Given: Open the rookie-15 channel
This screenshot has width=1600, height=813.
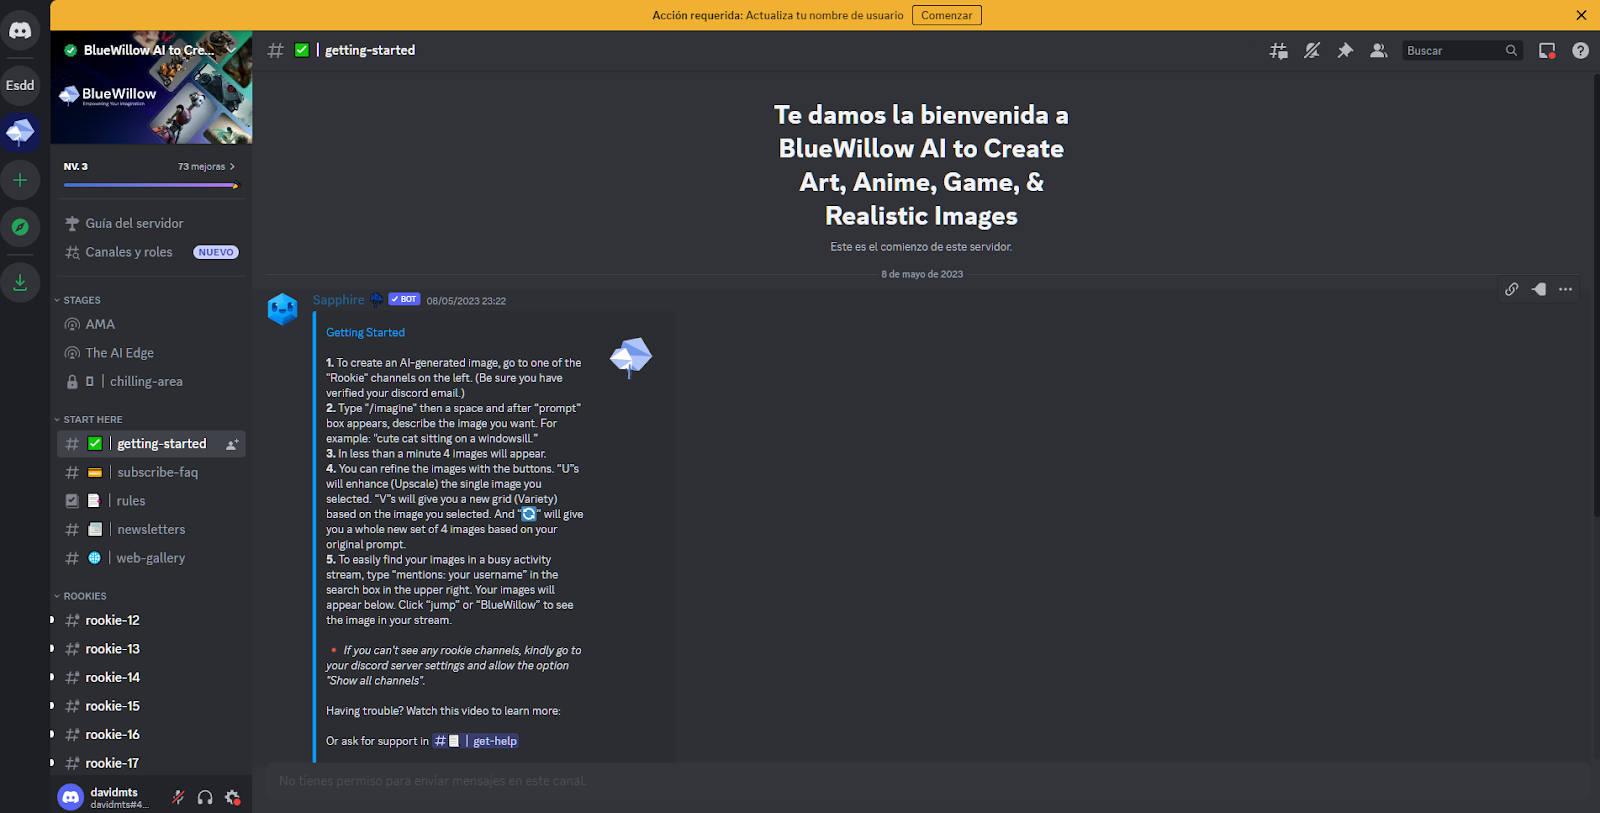Looking at the screenshot, I should coord(151,706).
